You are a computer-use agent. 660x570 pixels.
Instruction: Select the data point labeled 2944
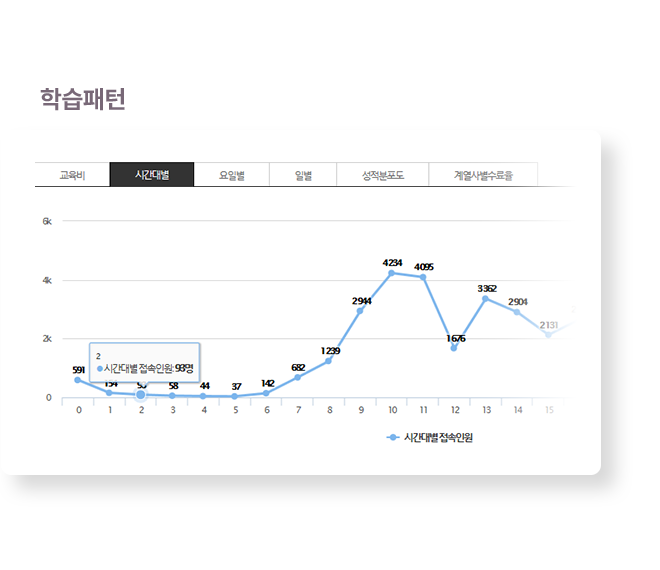360,311
